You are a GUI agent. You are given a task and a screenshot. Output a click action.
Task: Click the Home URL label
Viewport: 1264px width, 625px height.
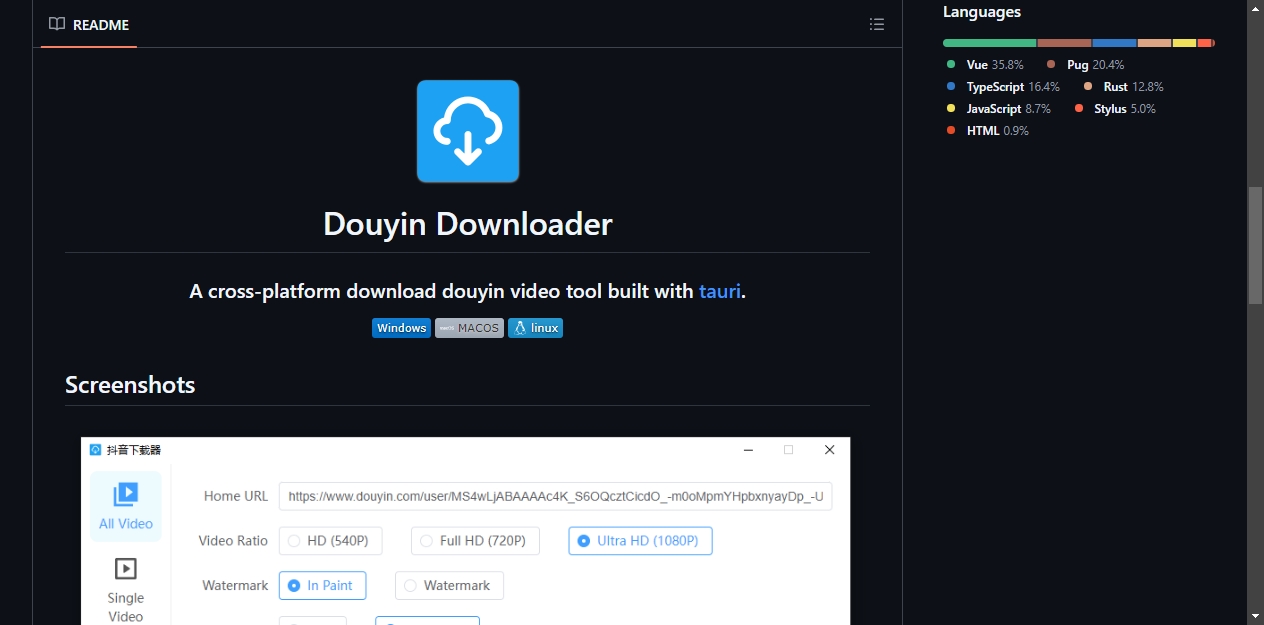tap(236, 496)
